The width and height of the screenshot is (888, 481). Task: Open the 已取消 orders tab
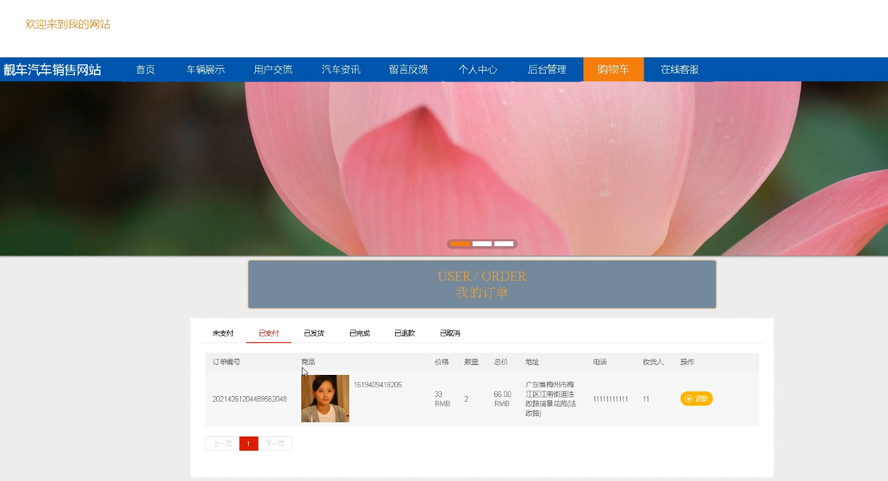pos(450,333)
